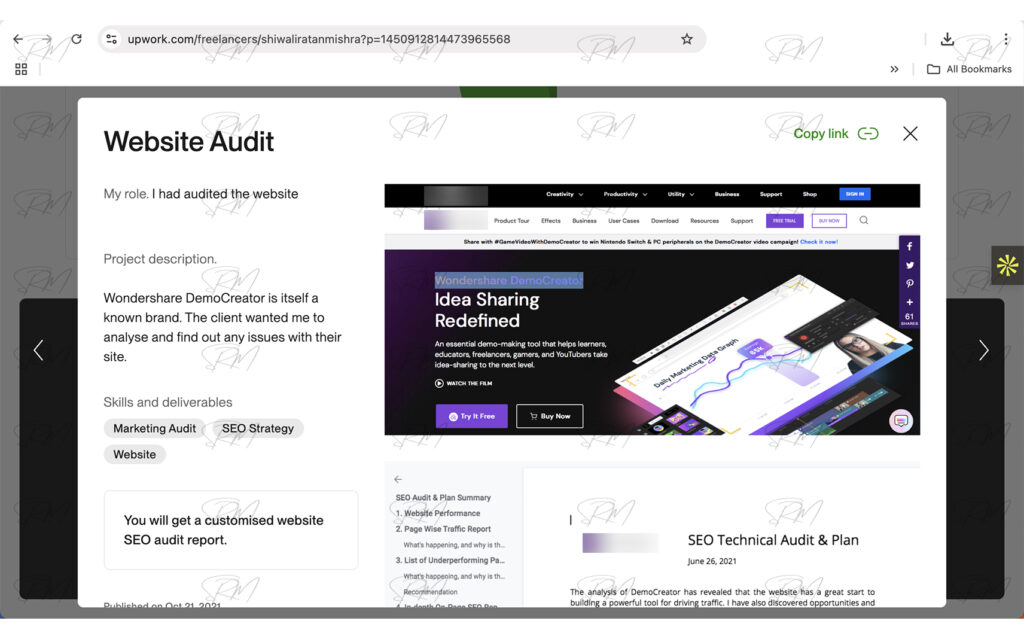1024x639 pixels.
Task: Select 2. Page Wise Traffic Report item
Action: tap(443, 529)
